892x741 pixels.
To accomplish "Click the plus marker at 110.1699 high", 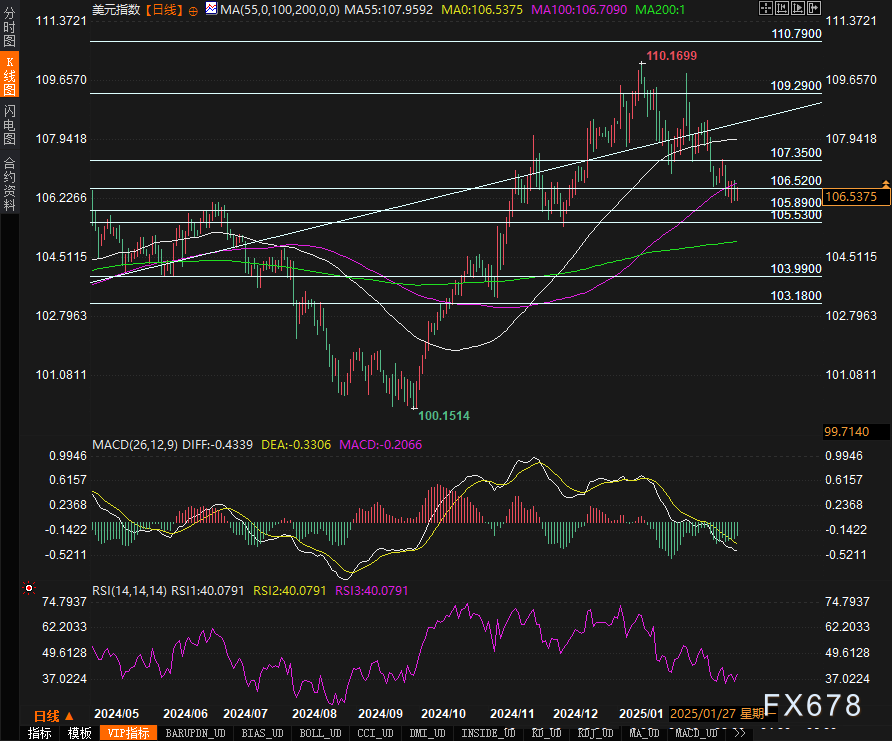I will tap(642, 64).
